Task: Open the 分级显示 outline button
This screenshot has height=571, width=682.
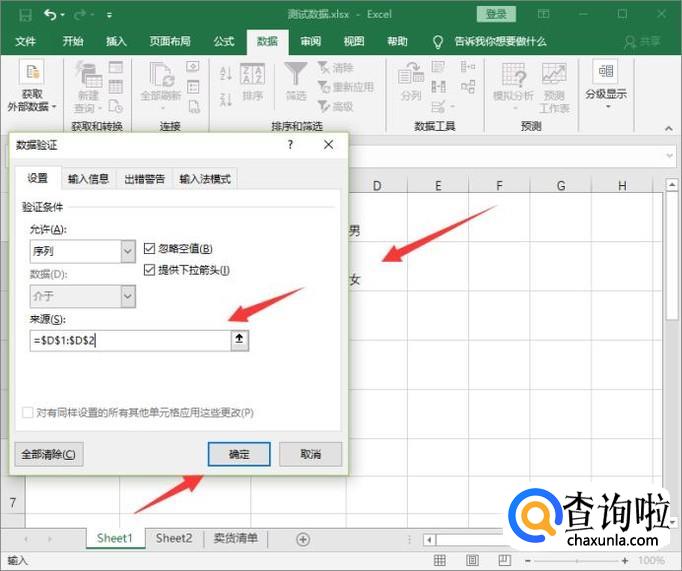Action: click(x=606, y=85)
